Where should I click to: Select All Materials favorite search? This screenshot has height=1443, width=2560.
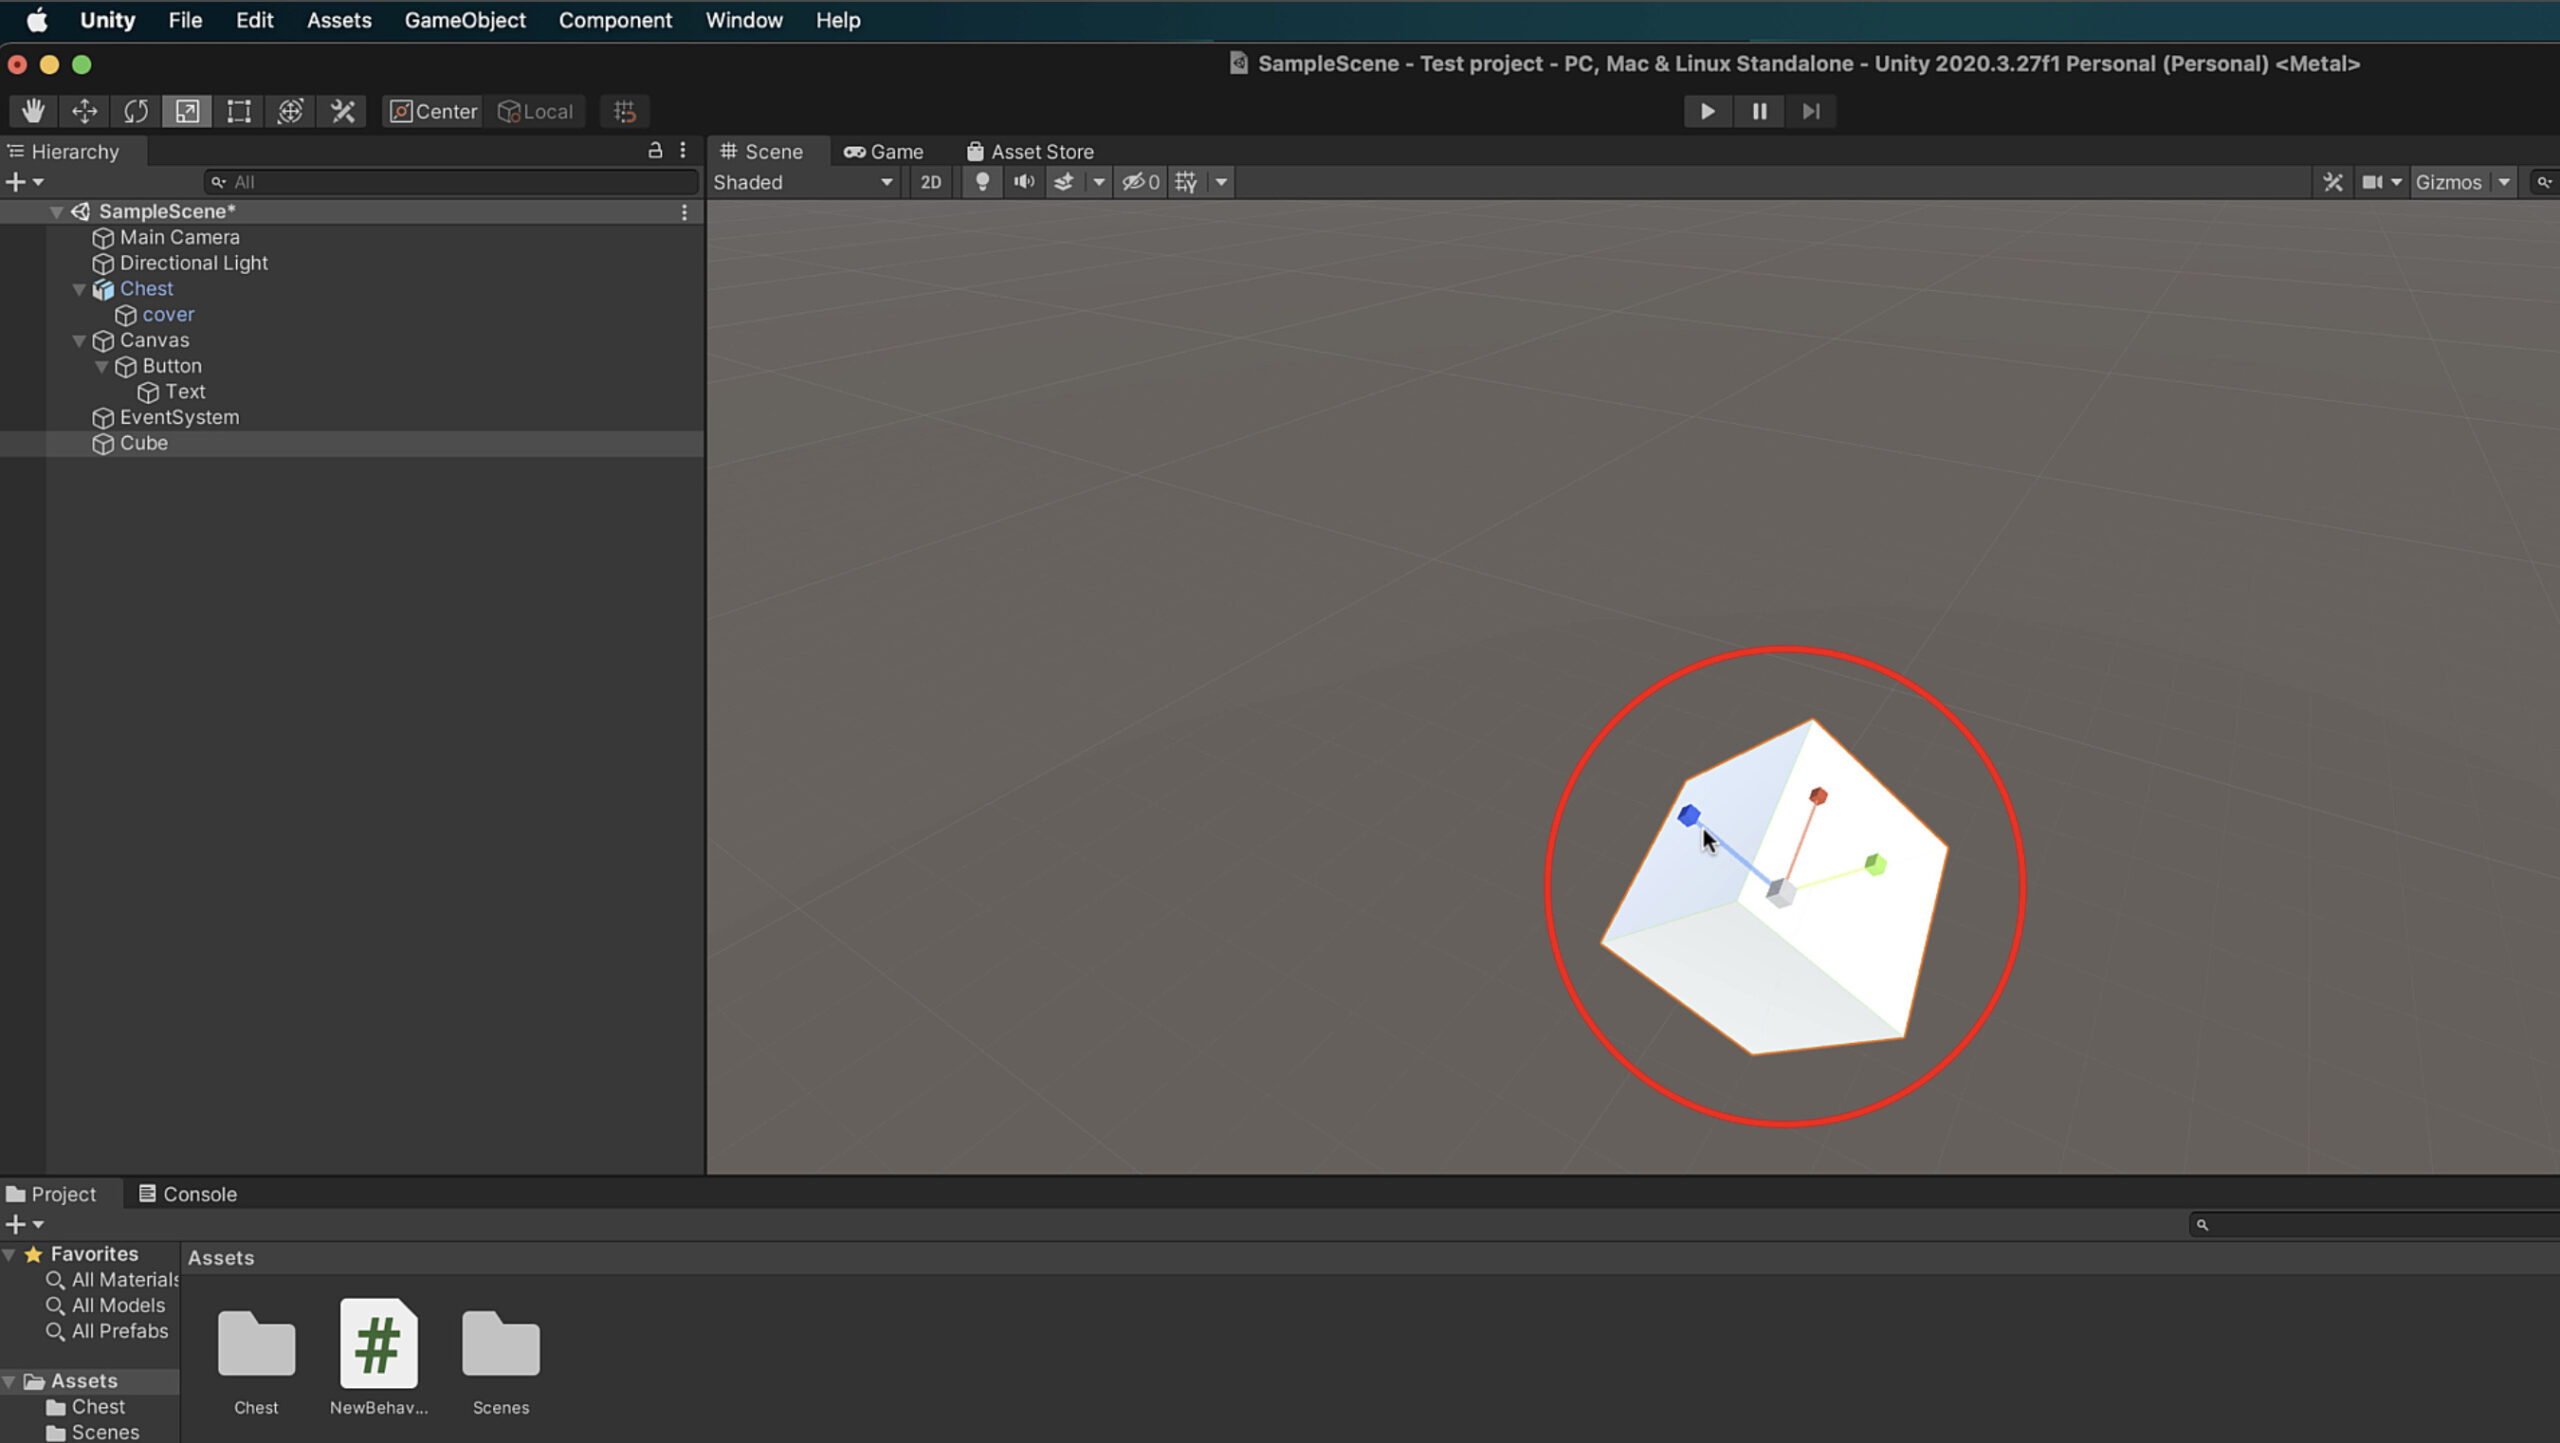point(112,1280)
